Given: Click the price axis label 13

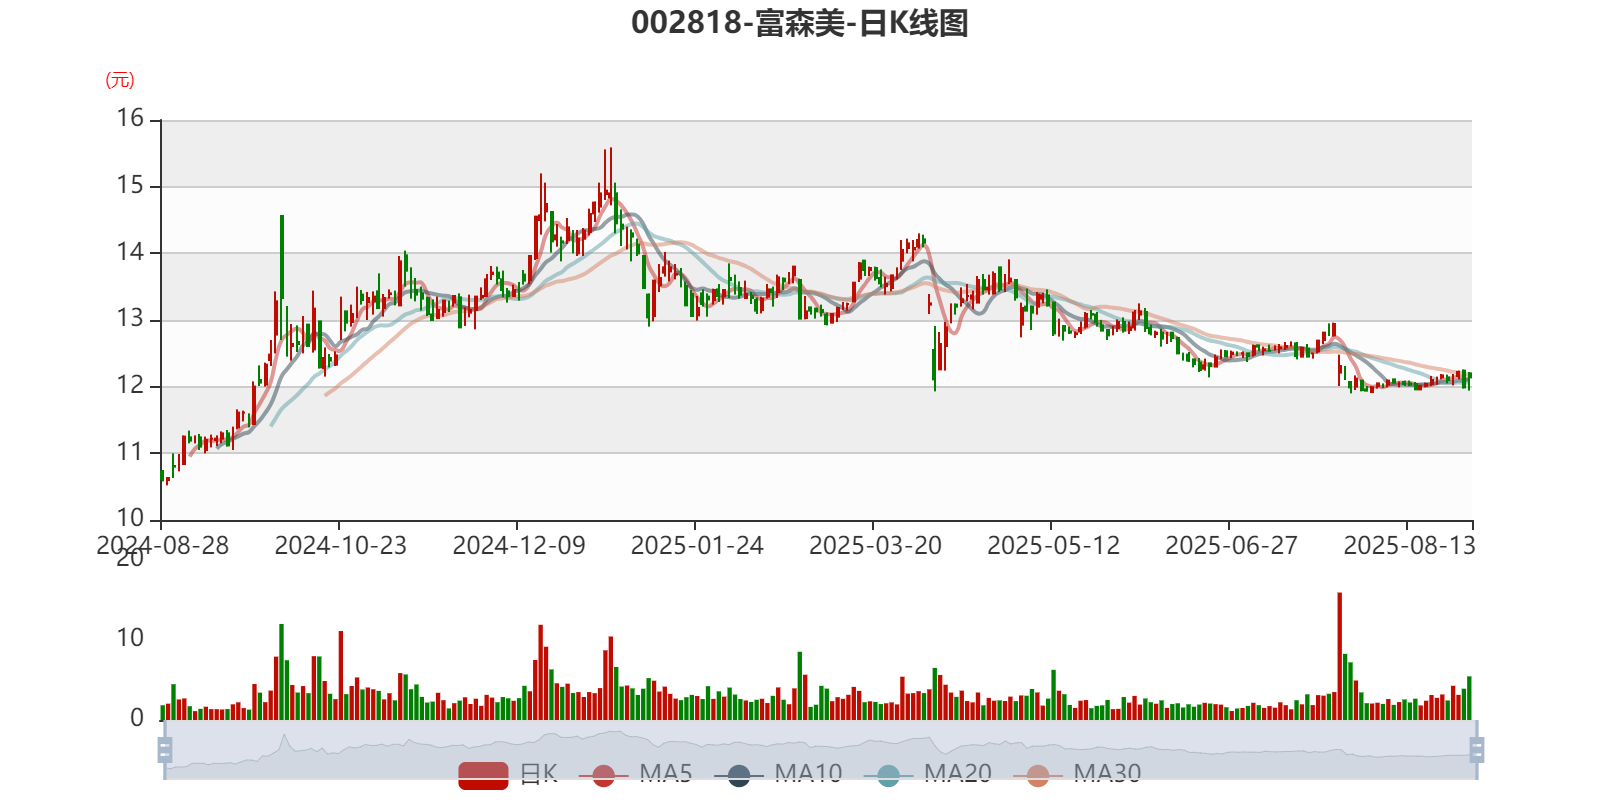Looking at the screenshot, I should 130,319.
